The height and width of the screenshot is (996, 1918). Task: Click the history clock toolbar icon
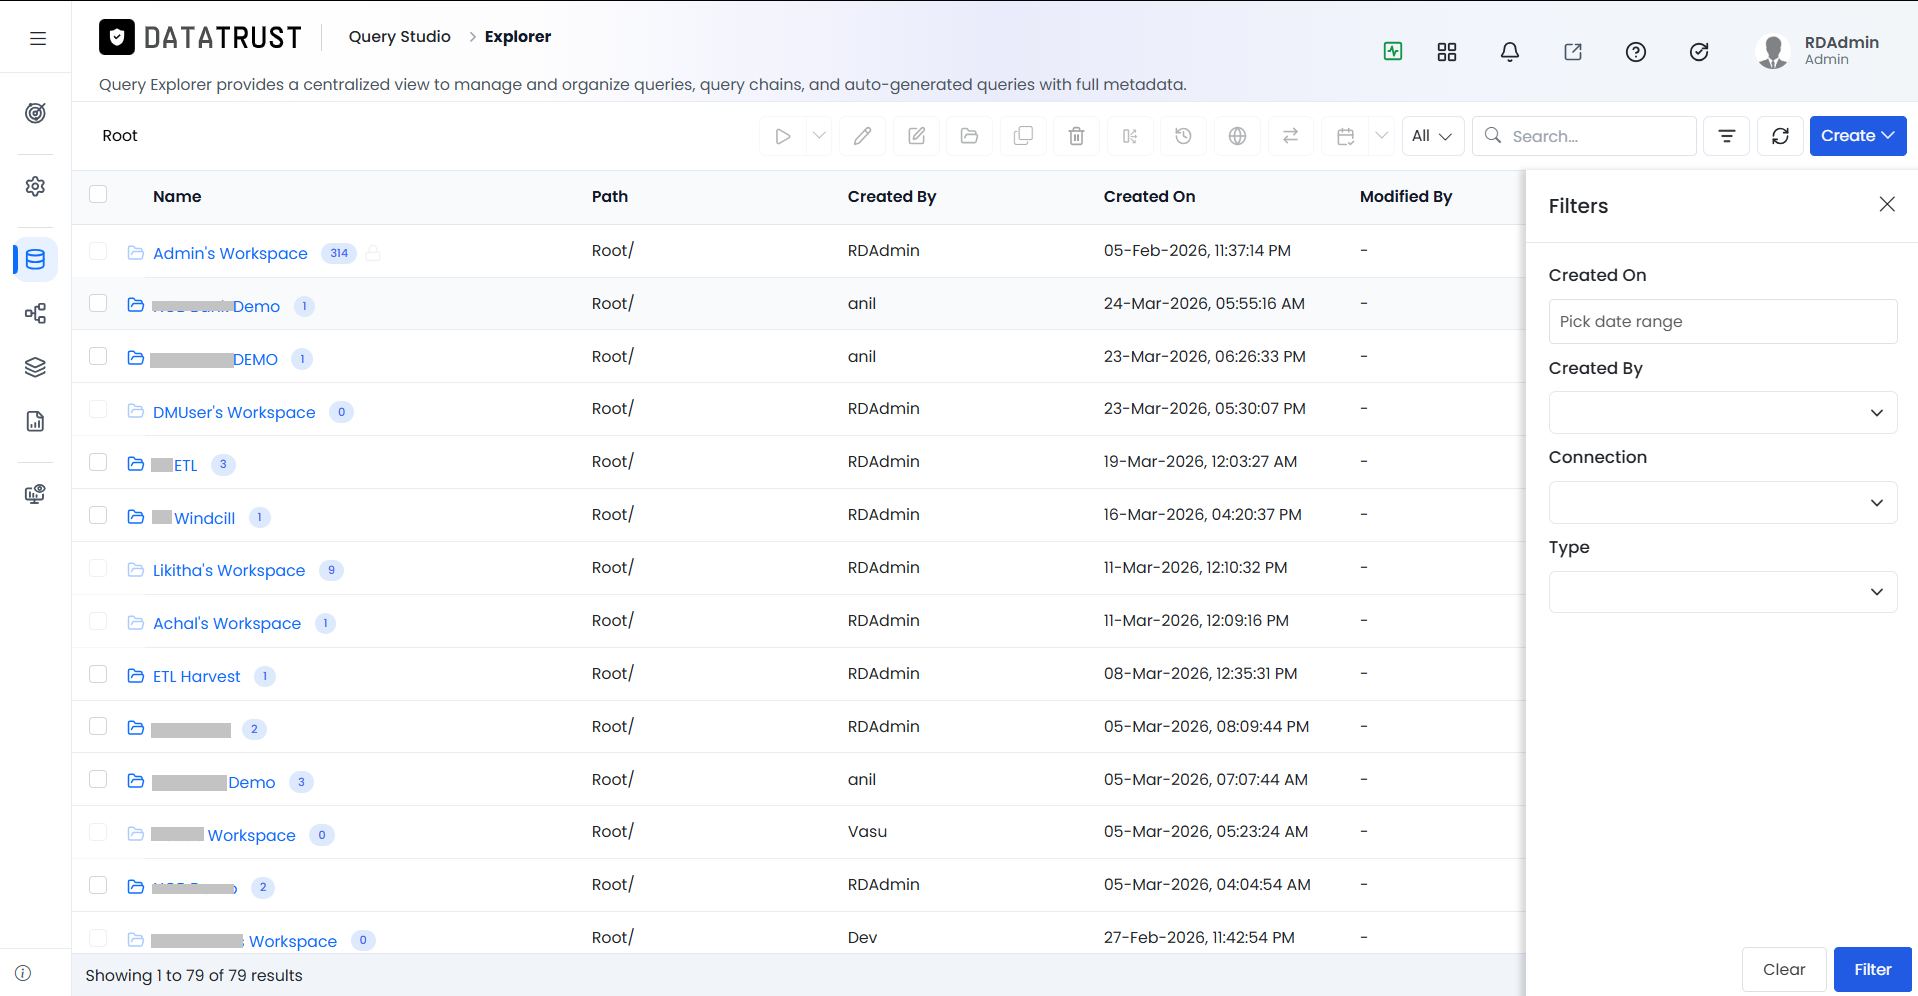pyautogui.click(x=1183, y=136)
